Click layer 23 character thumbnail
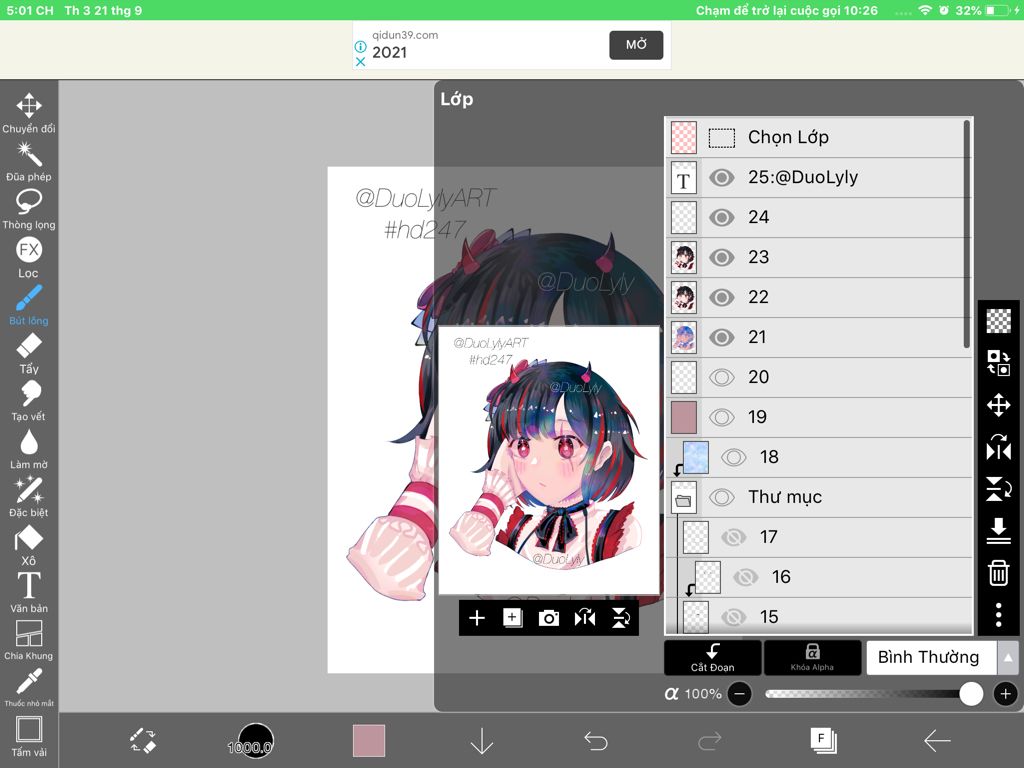The image size is (1024, 768). click(684, 257)
